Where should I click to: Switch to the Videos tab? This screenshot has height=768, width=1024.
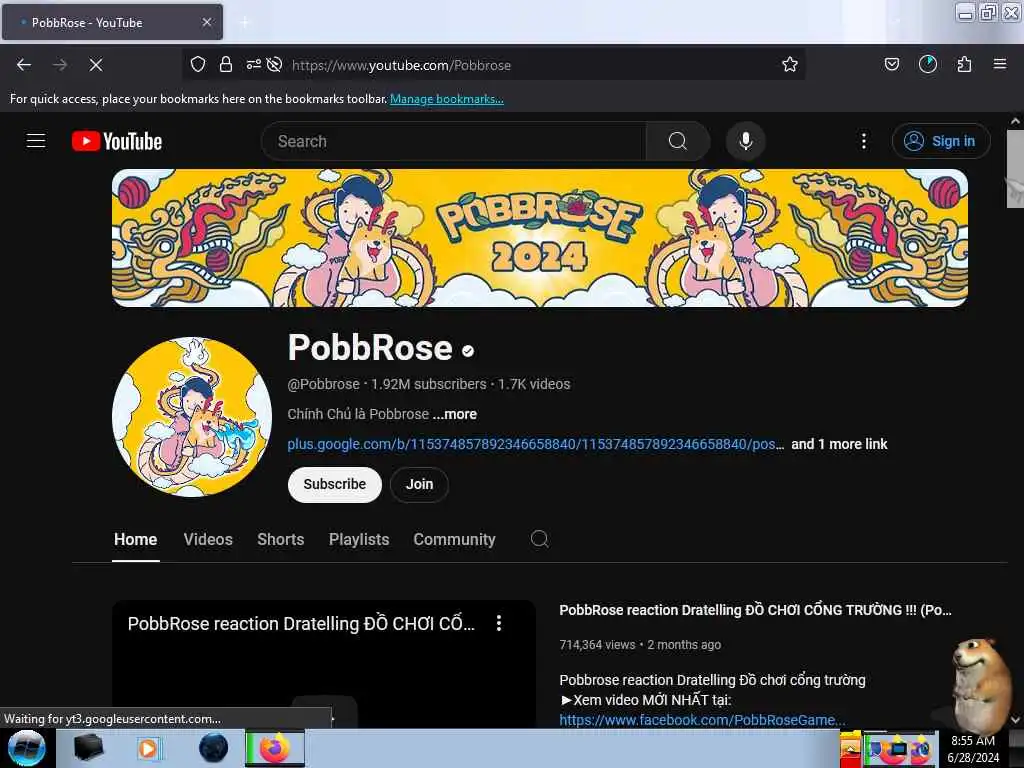(208, 539)
